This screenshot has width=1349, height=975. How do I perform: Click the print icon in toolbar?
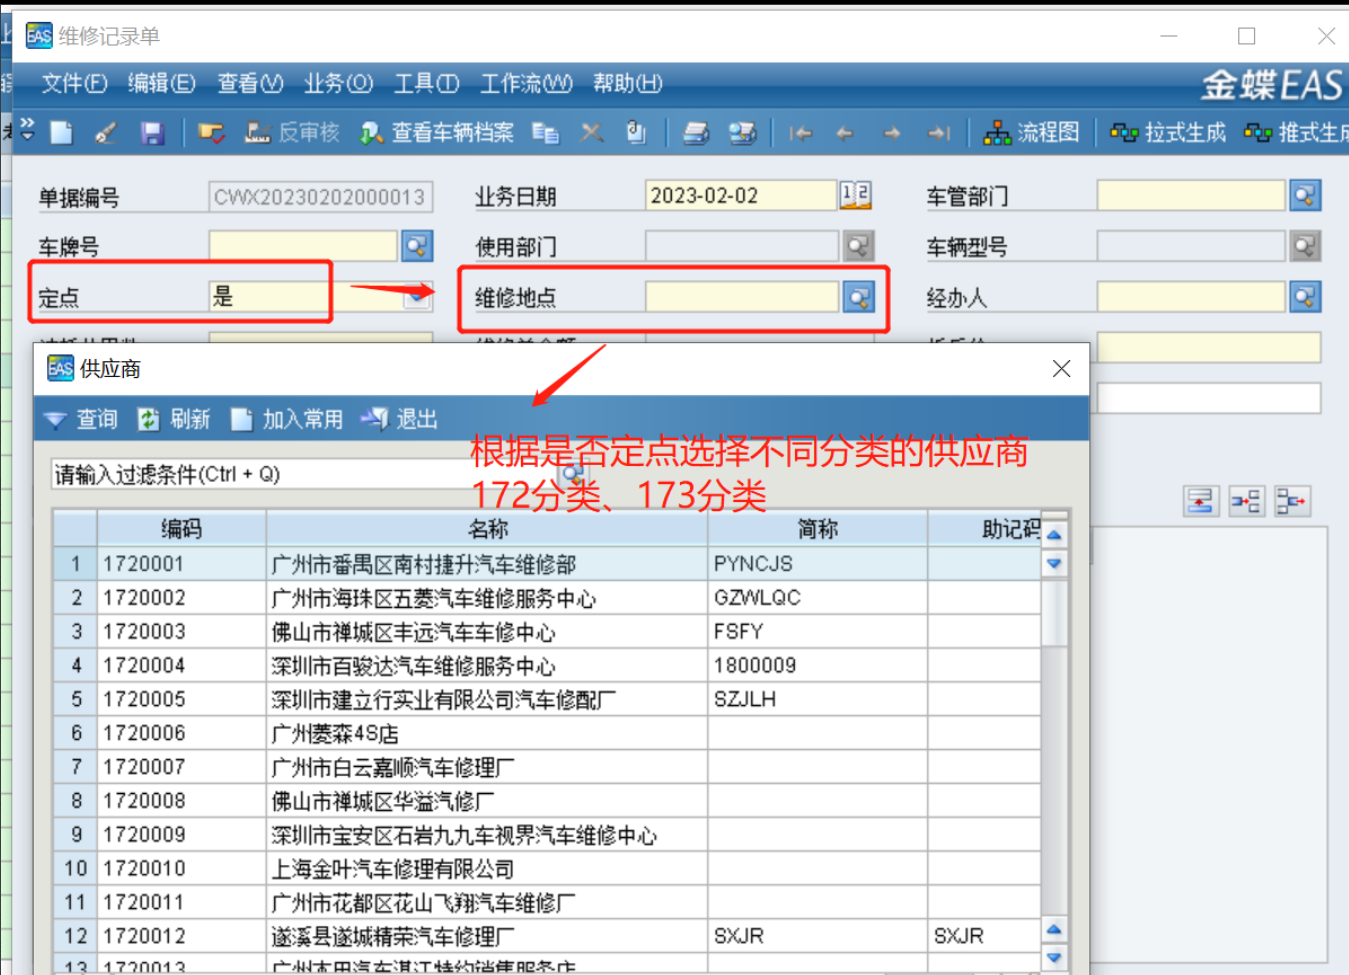point(696,133)
